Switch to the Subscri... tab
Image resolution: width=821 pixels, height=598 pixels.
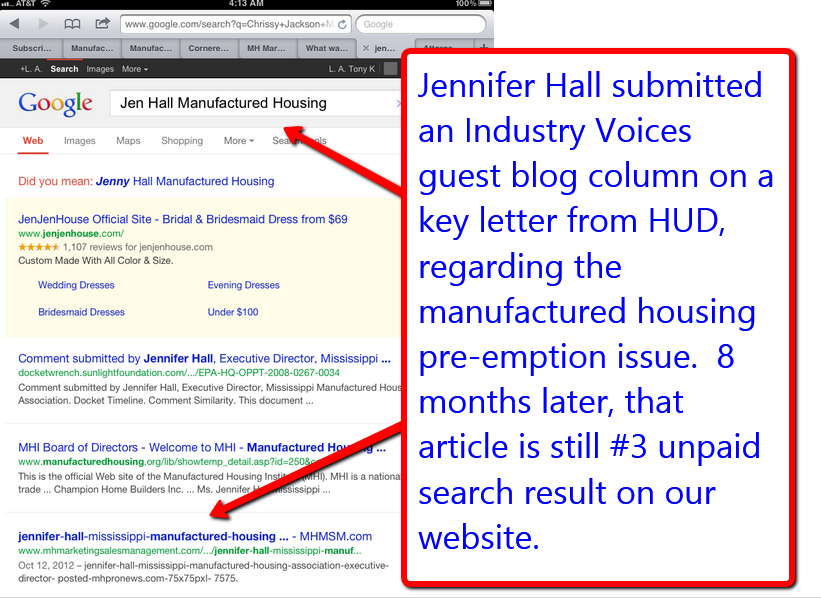tap(32, 48)
